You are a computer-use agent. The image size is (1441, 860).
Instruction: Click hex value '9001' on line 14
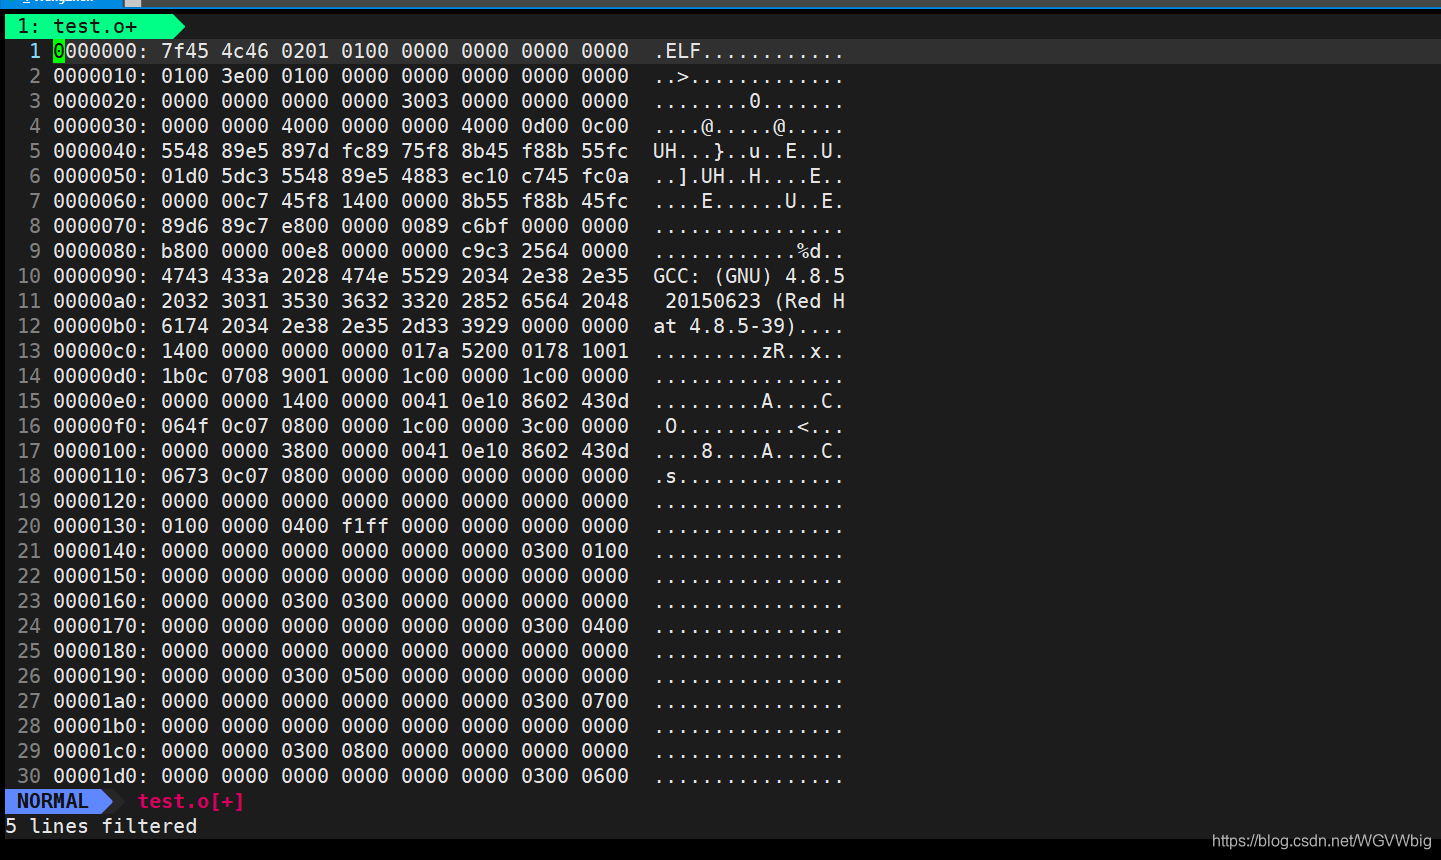[x=305, y=376]
